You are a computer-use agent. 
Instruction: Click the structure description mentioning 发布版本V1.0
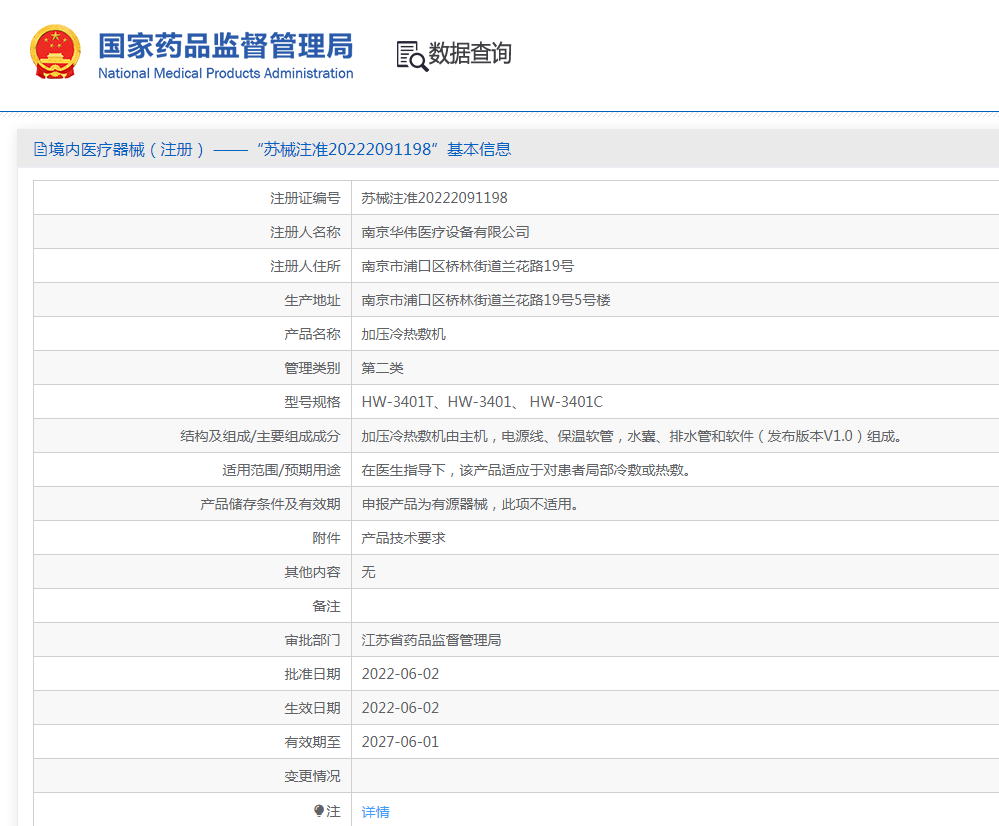631,436
